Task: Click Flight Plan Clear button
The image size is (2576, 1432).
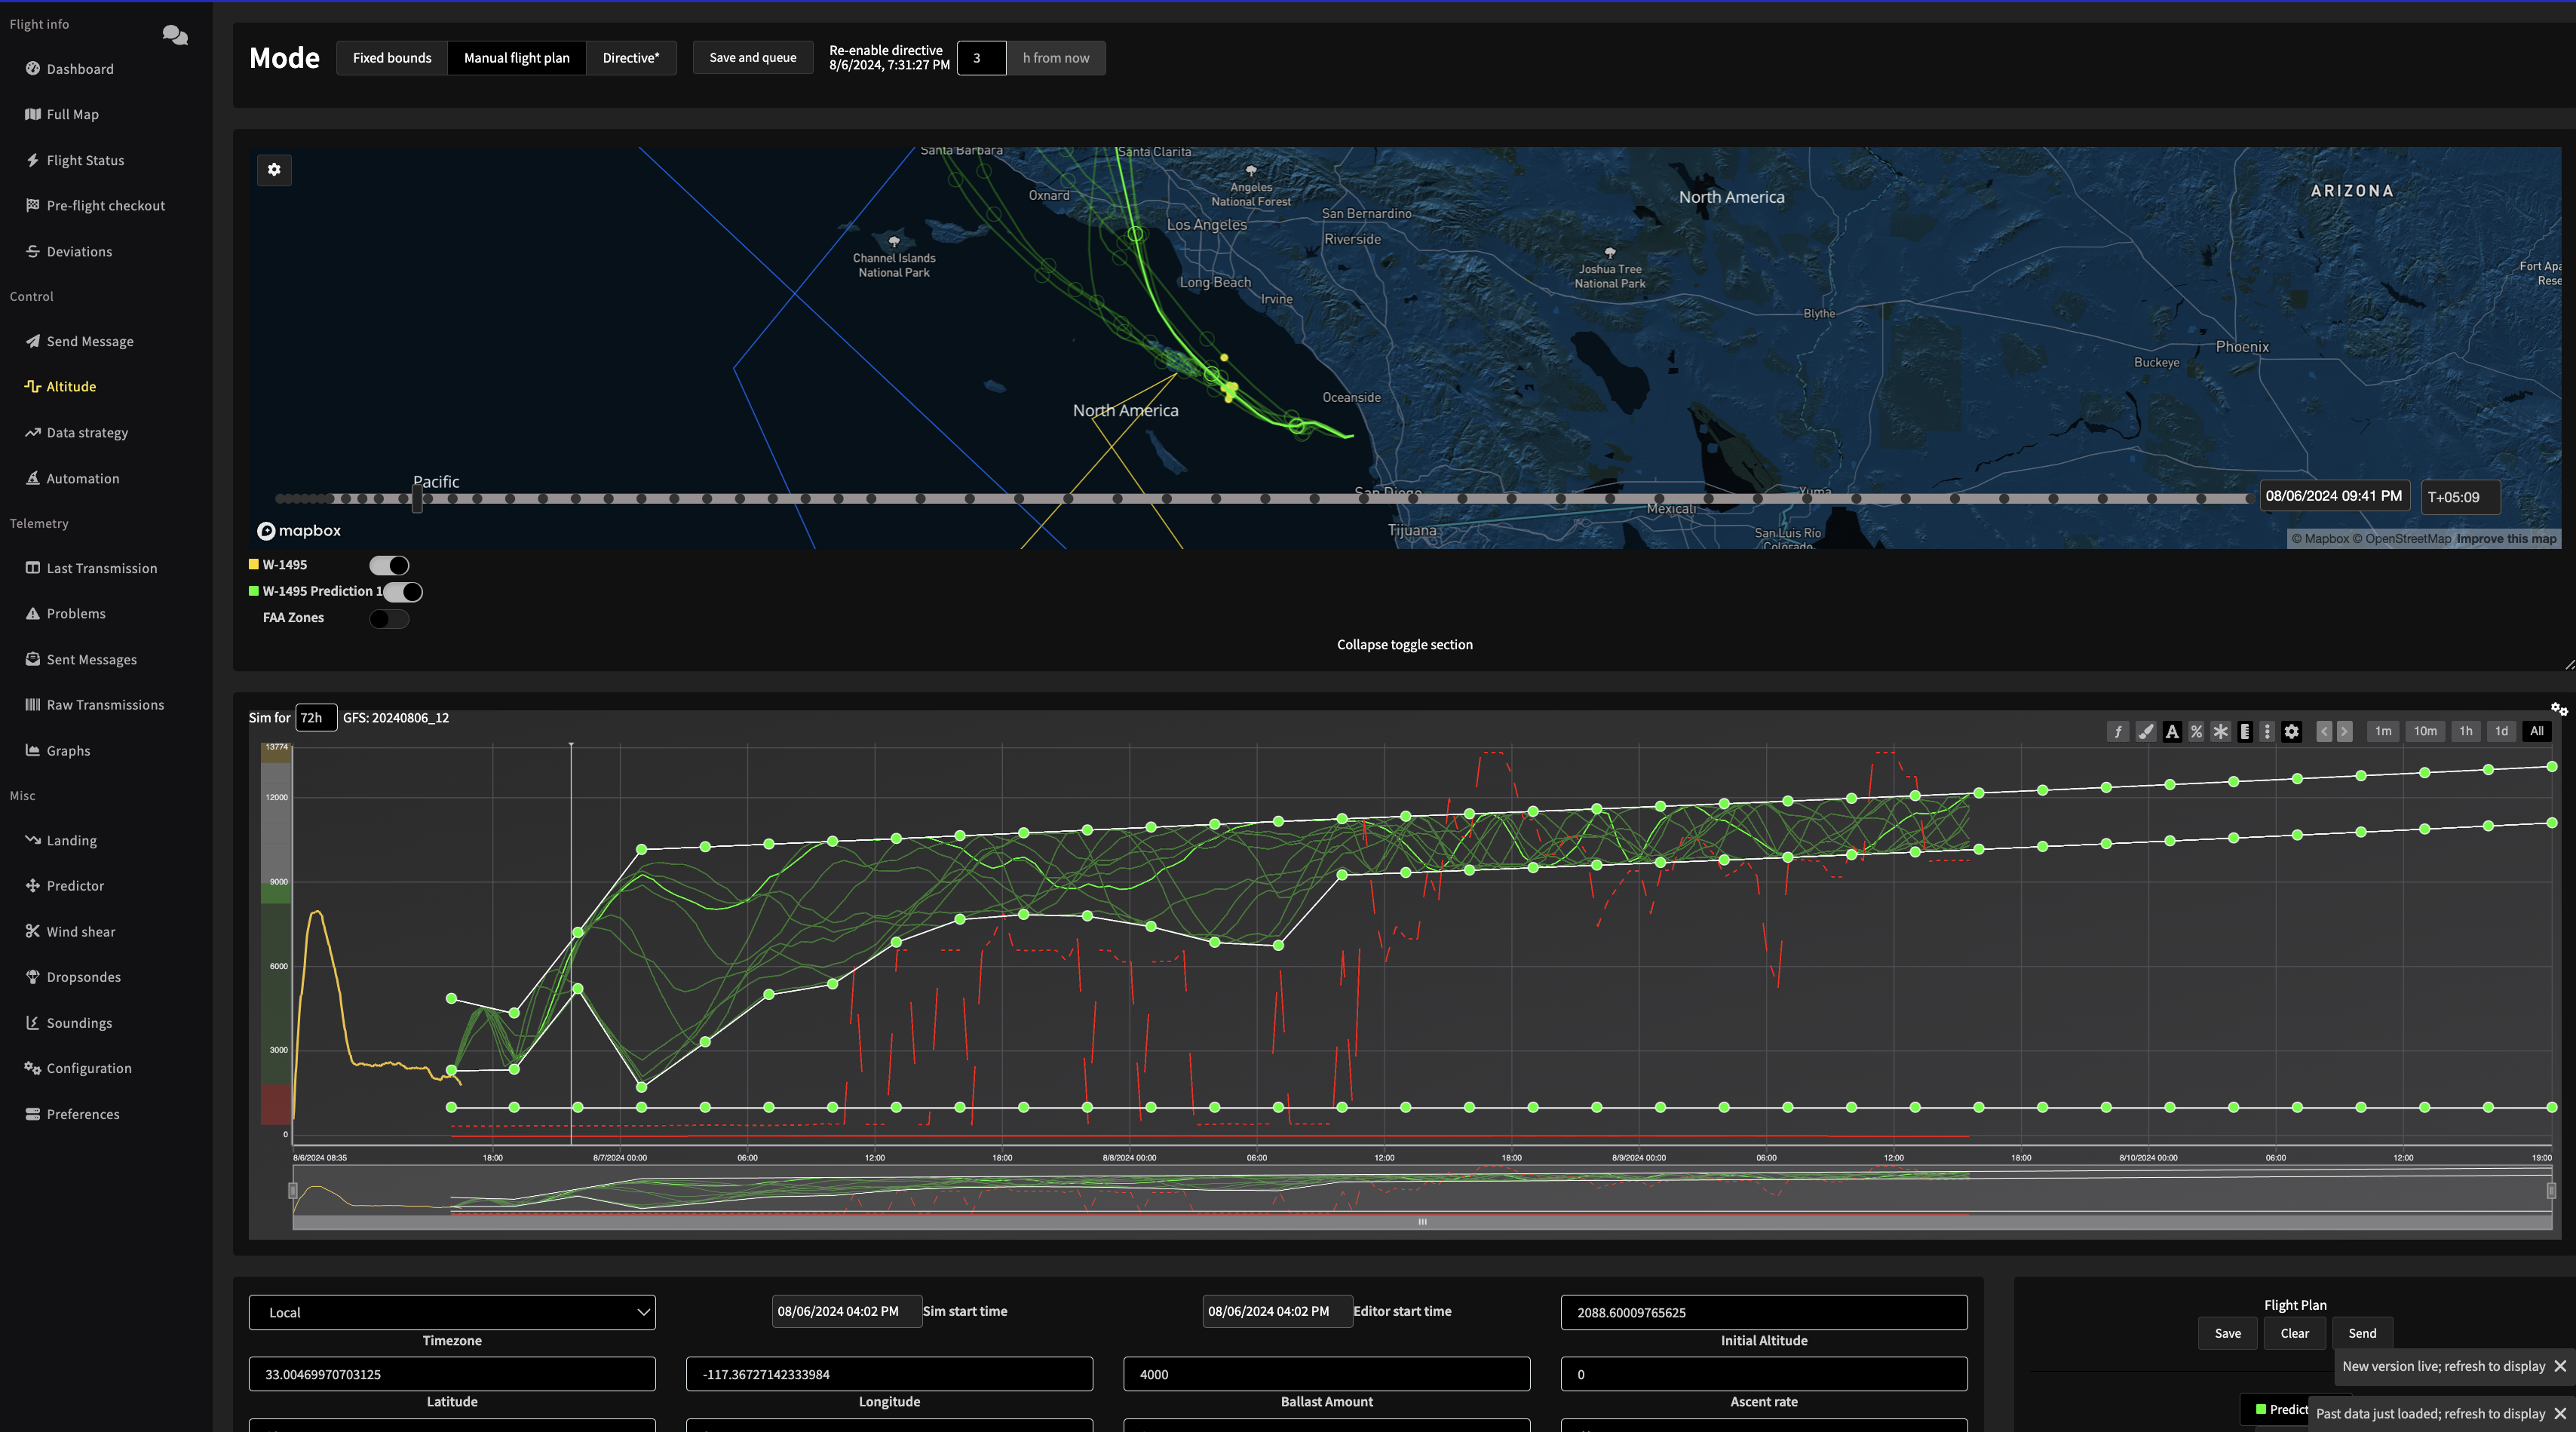Action: [x=2295, y=1333]
